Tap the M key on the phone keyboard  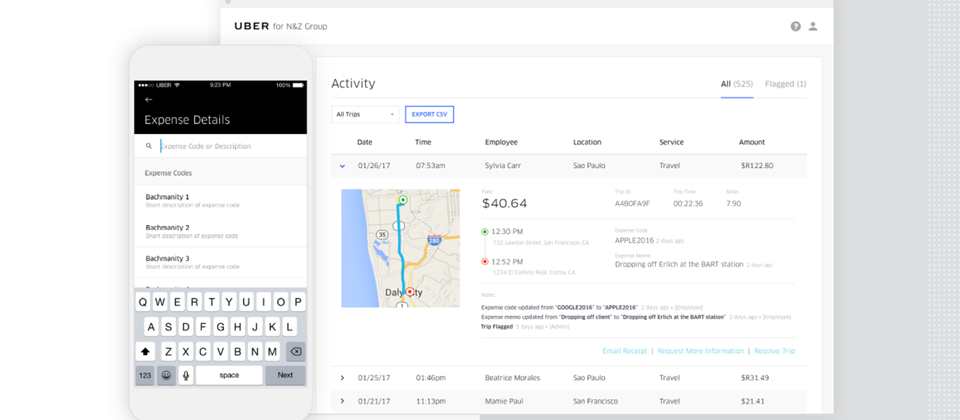point(273,351)
